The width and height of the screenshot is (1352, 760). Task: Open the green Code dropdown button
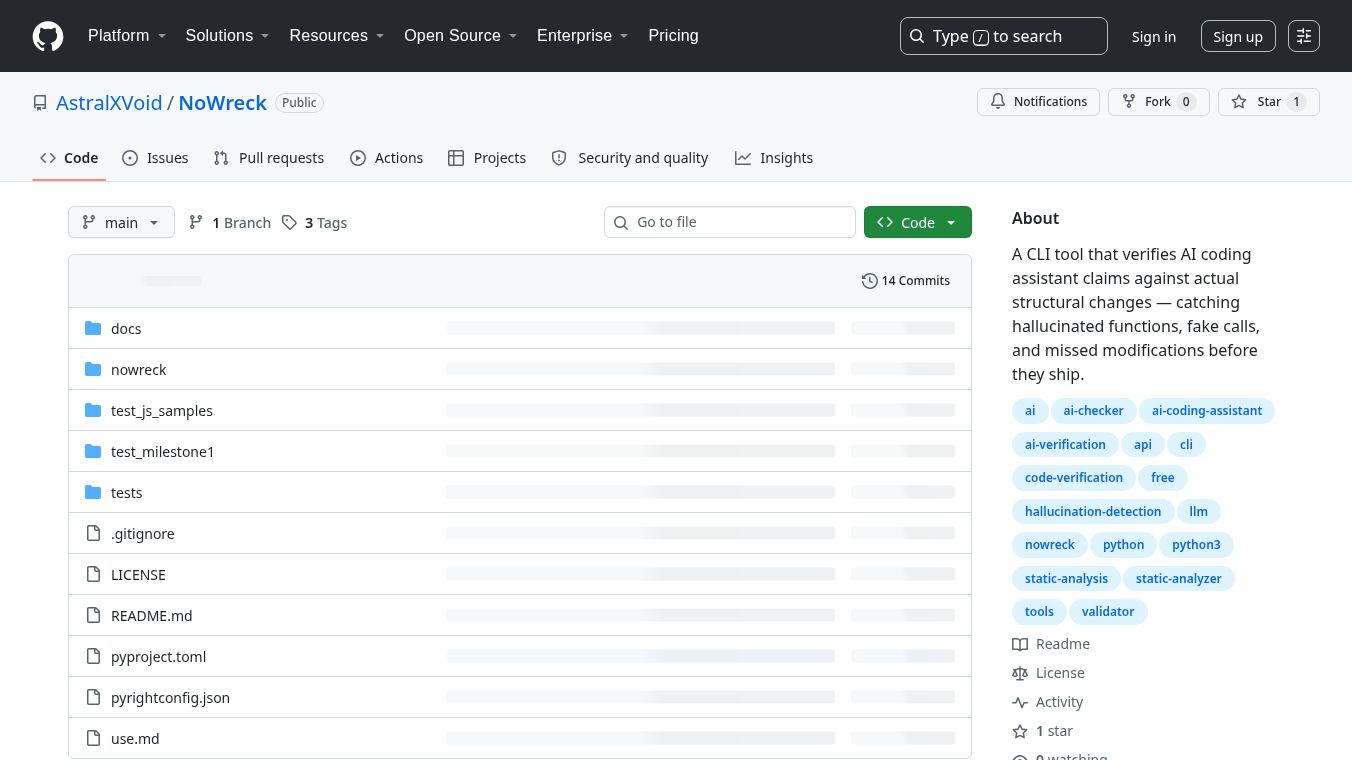pos(918,222)
